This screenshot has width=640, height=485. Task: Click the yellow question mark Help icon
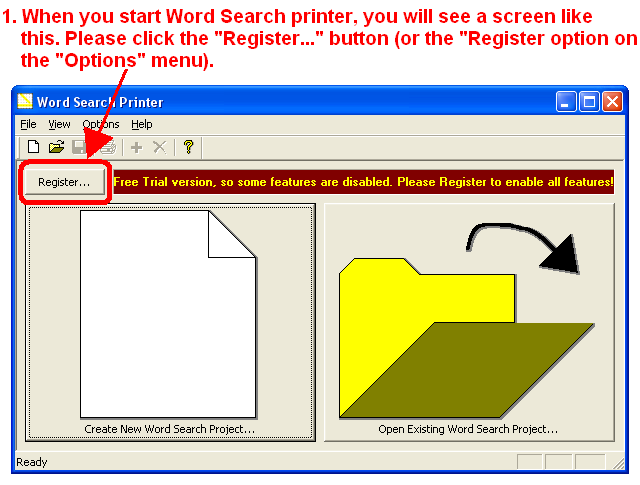click(x=188, y=147)
